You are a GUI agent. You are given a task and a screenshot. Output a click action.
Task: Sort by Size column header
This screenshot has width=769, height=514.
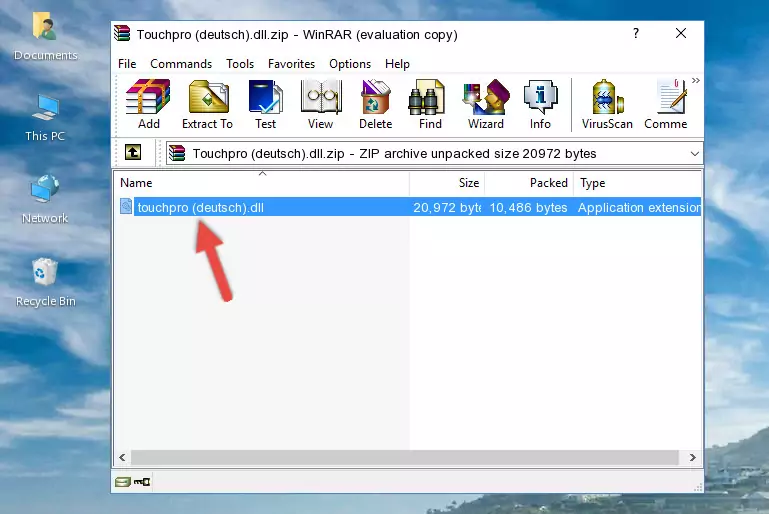pos(447,183)
